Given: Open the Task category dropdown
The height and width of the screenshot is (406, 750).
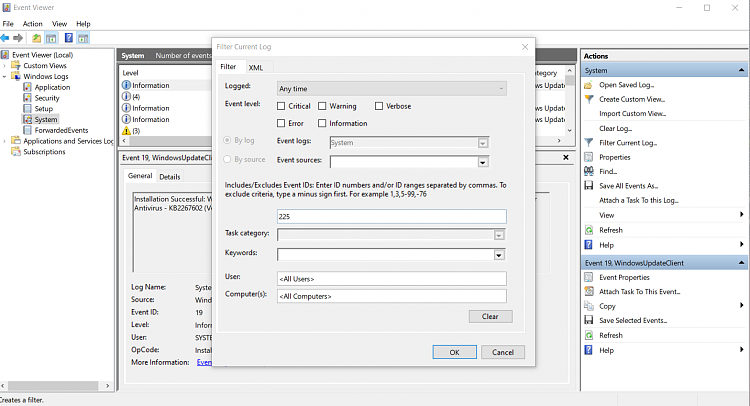Looking at the screenshot, I should click(499, 235).
